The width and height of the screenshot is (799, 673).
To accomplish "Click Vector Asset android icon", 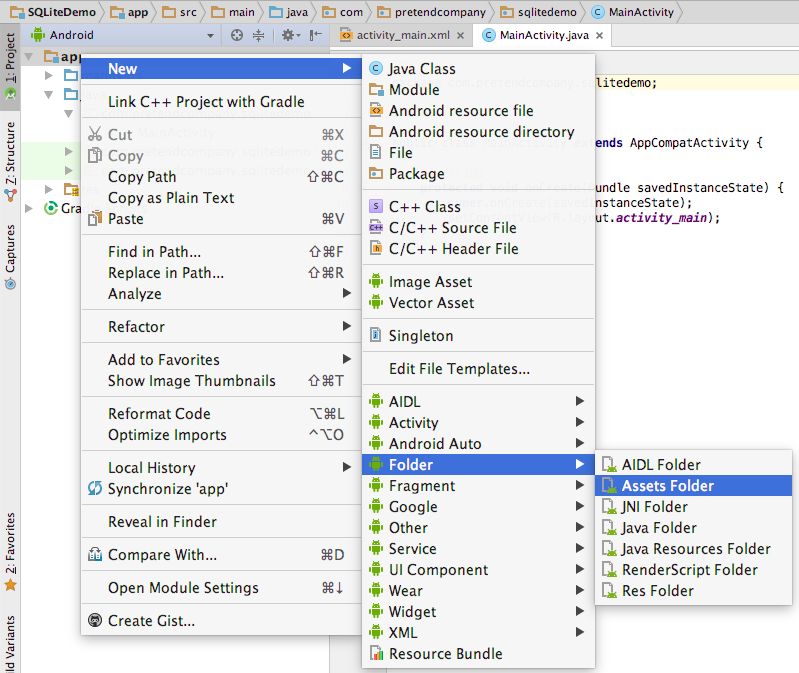I will 376,303.
